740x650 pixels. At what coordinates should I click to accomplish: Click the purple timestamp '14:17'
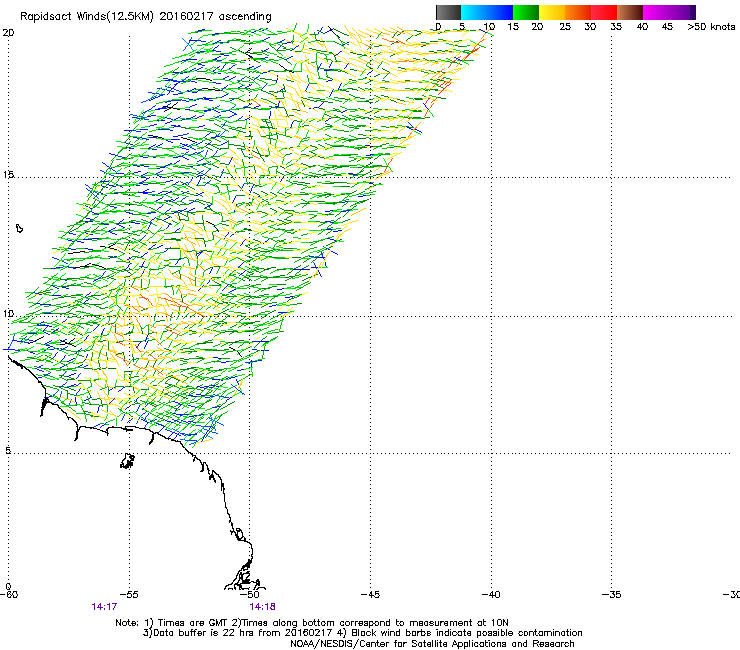[x=104, y=607]
